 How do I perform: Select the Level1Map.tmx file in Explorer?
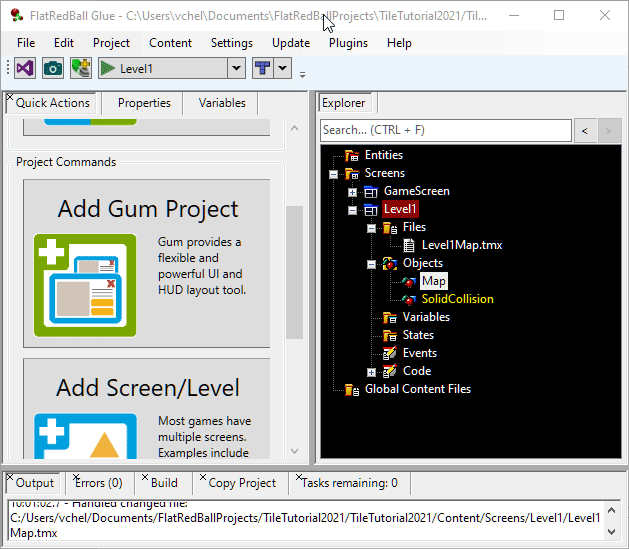click(x=459, y=245)
